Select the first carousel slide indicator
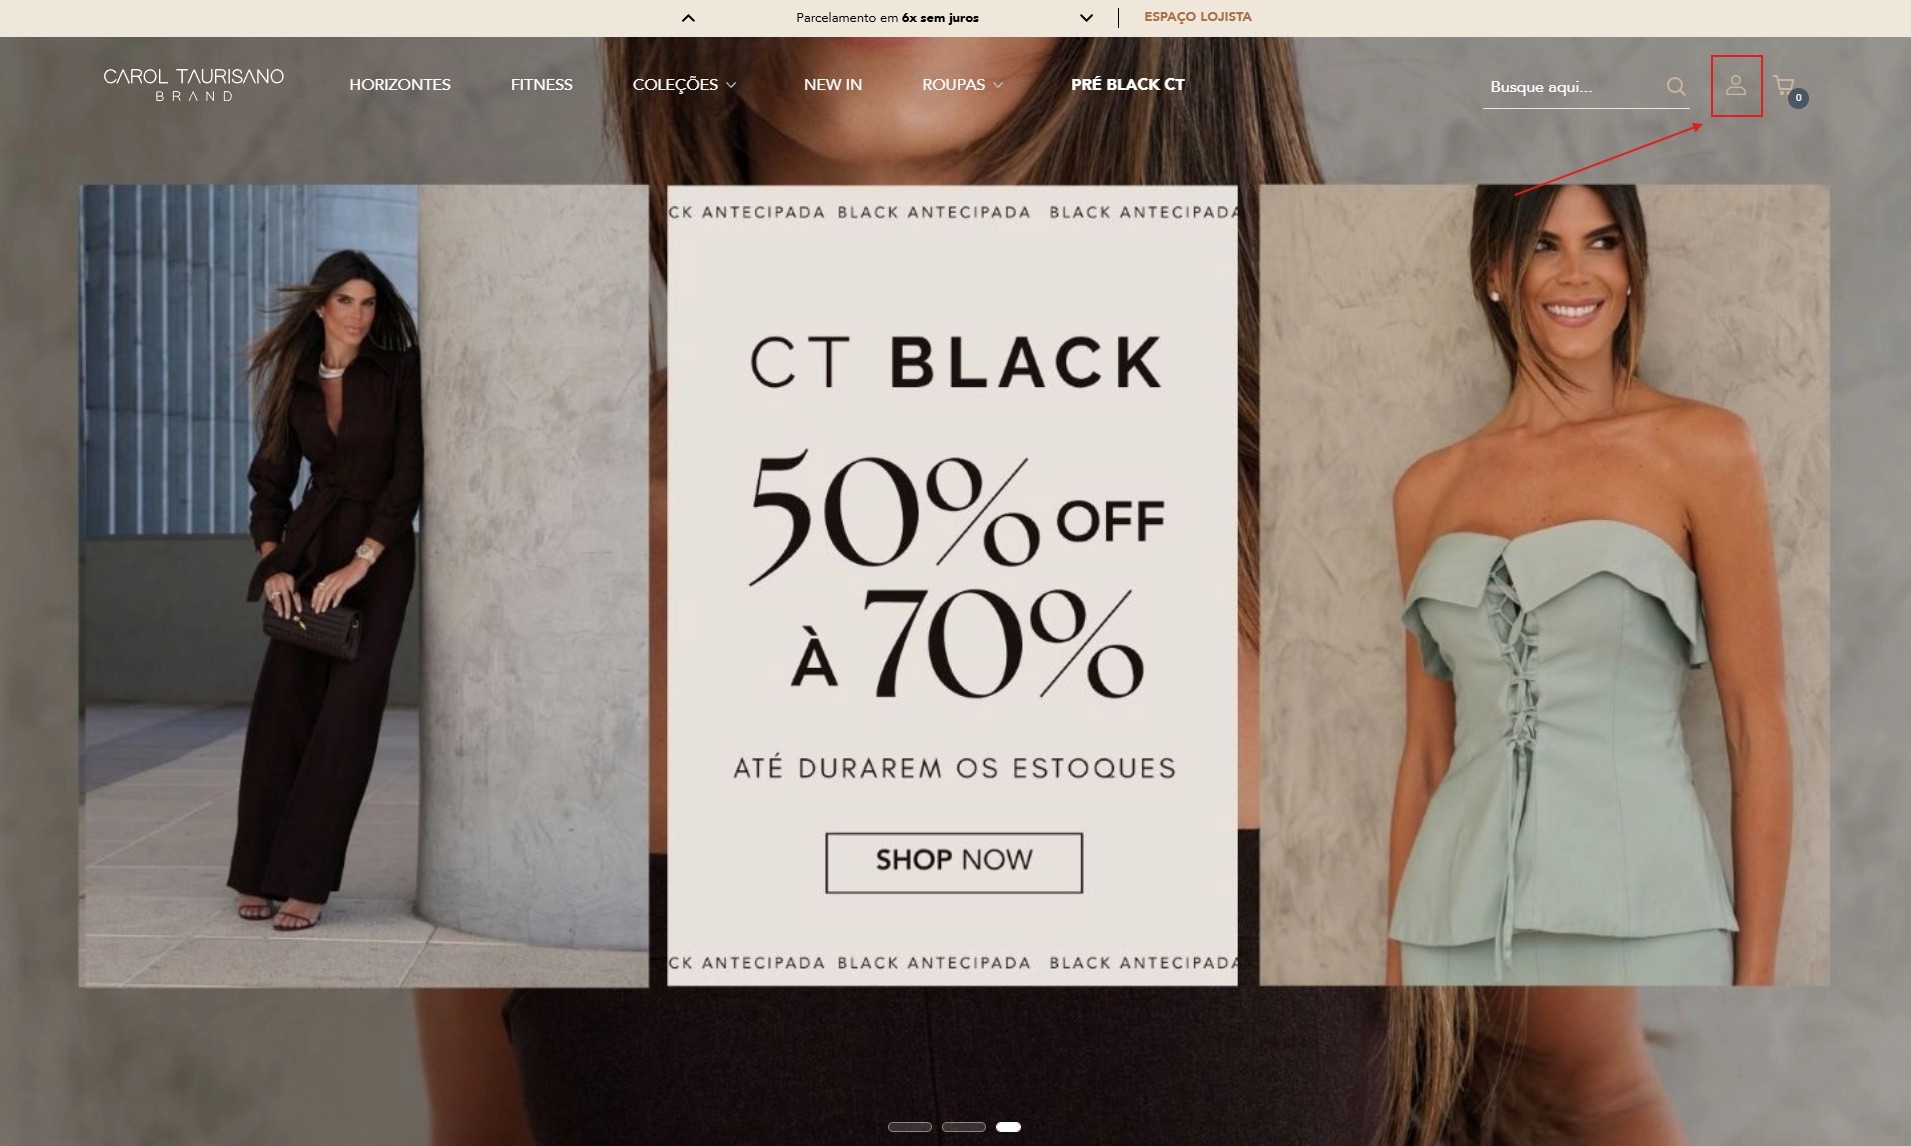 coord(910,1127)
